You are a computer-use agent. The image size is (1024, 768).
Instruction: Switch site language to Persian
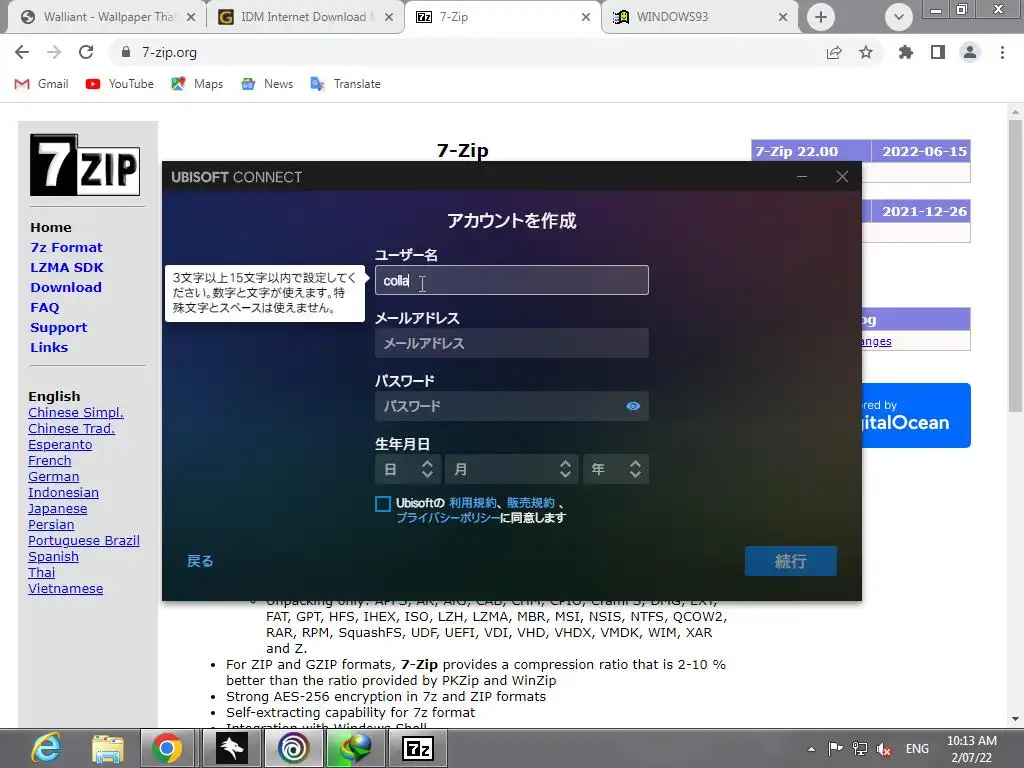point(51,525)
